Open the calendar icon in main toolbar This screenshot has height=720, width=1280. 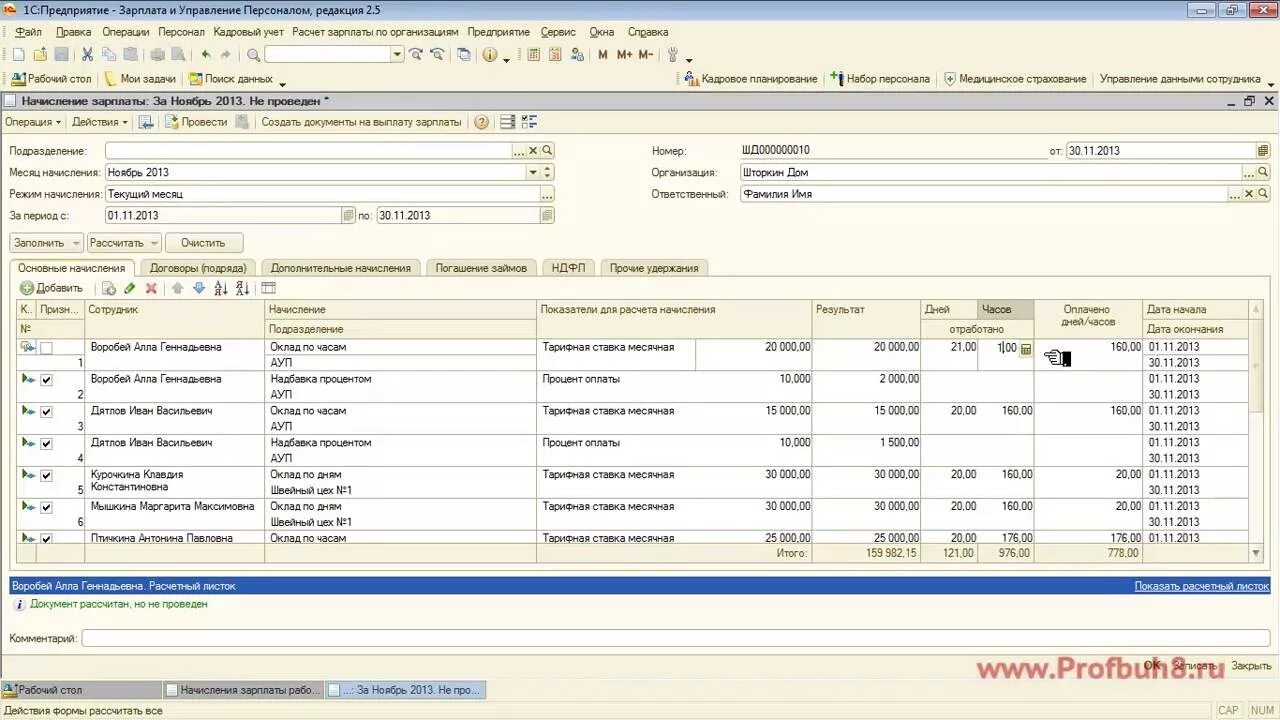point(555,55)
